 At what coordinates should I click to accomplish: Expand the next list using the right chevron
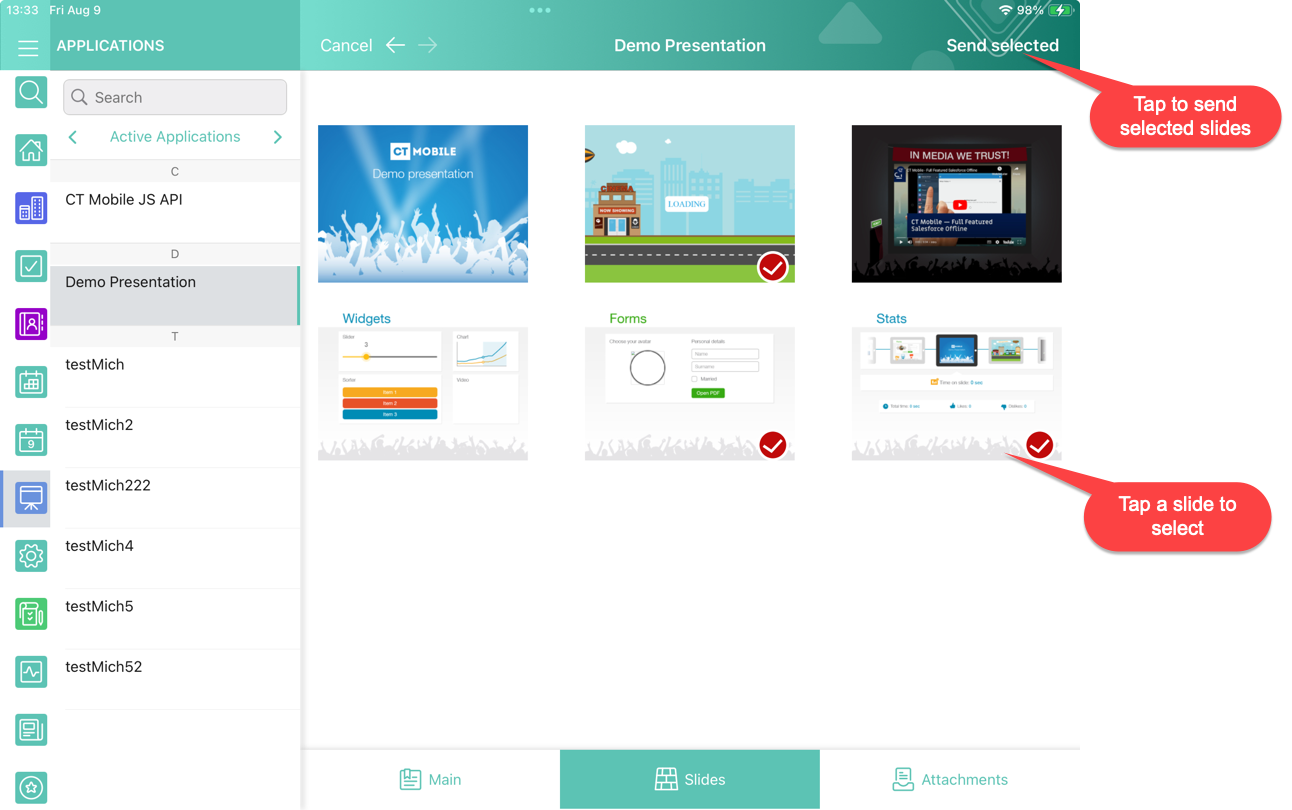pos(278,136)
